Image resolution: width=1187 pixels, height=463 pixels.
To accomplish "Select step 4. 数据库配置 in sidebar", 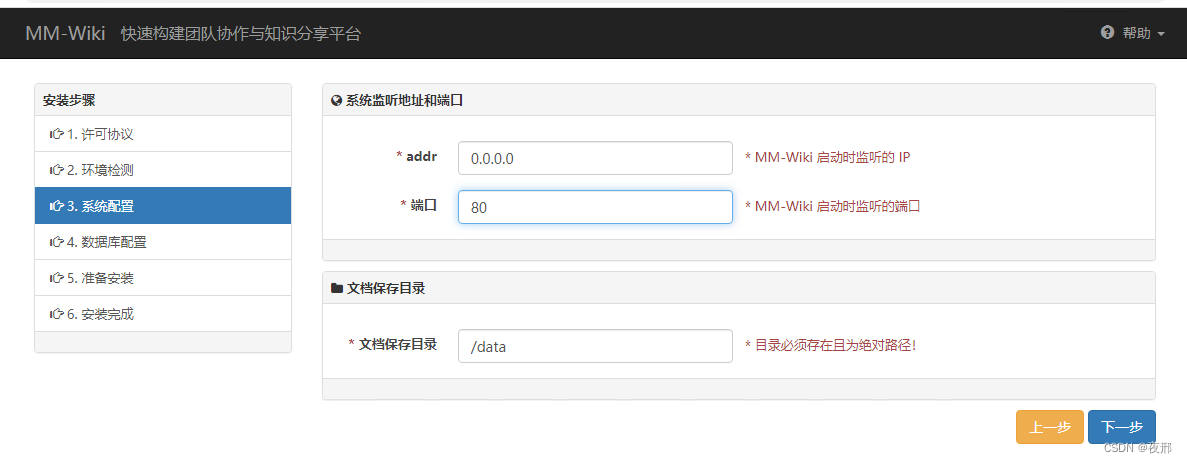I will (x=163, y=242).
